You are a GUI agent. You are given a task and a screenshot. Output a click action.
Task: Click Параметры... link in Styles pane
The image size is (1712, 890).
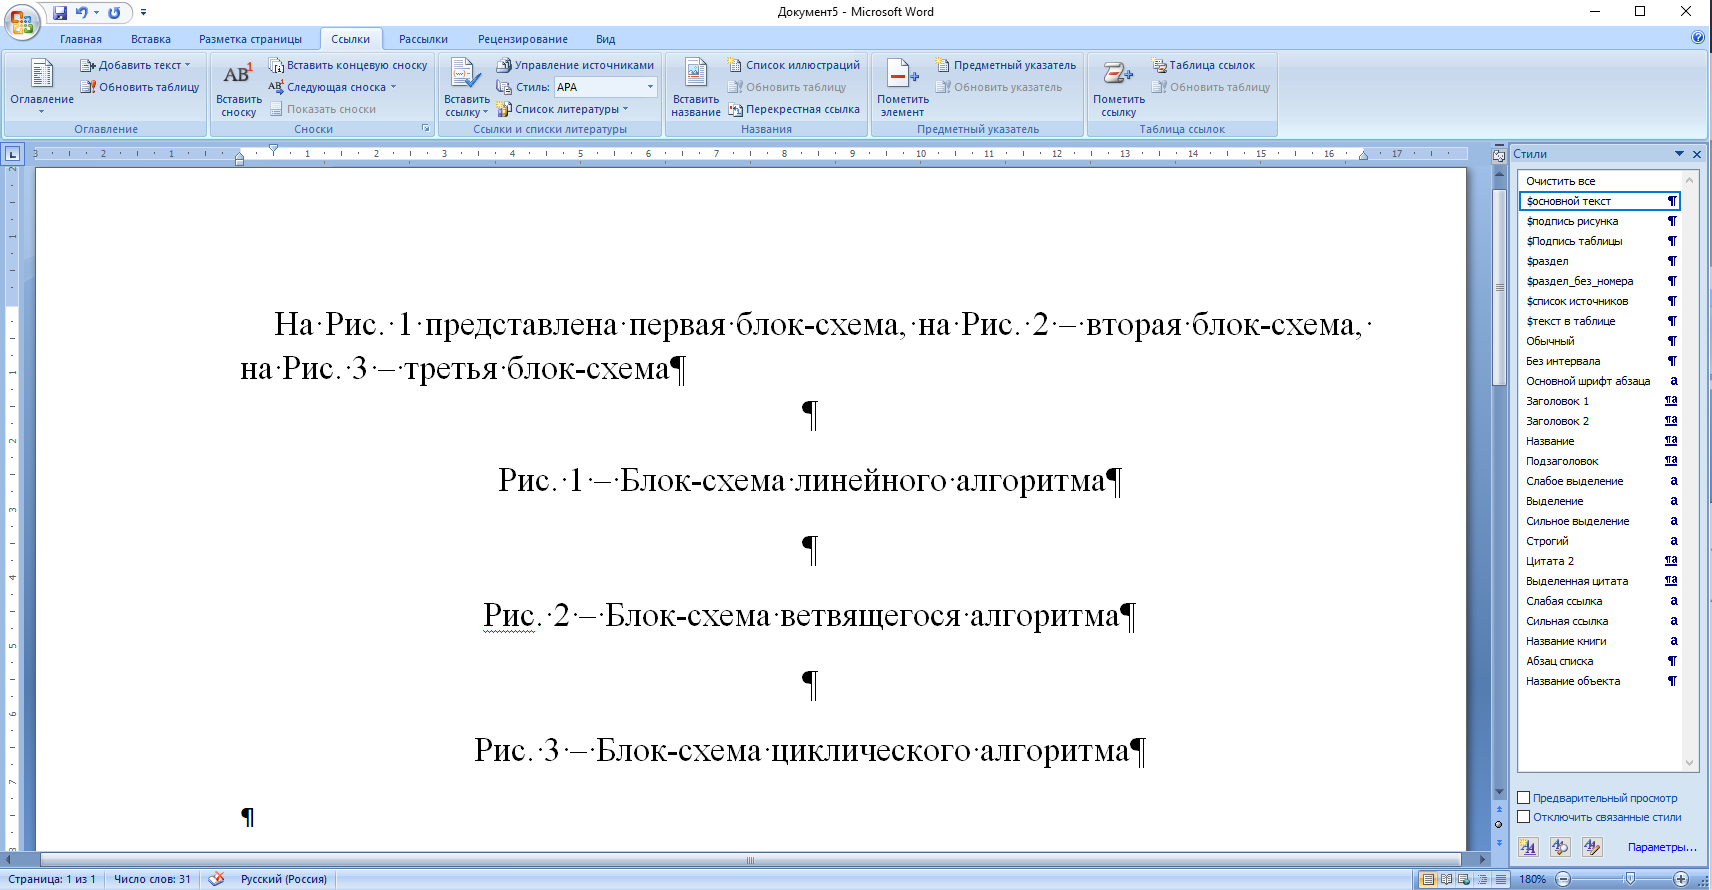pos(1662,847)
